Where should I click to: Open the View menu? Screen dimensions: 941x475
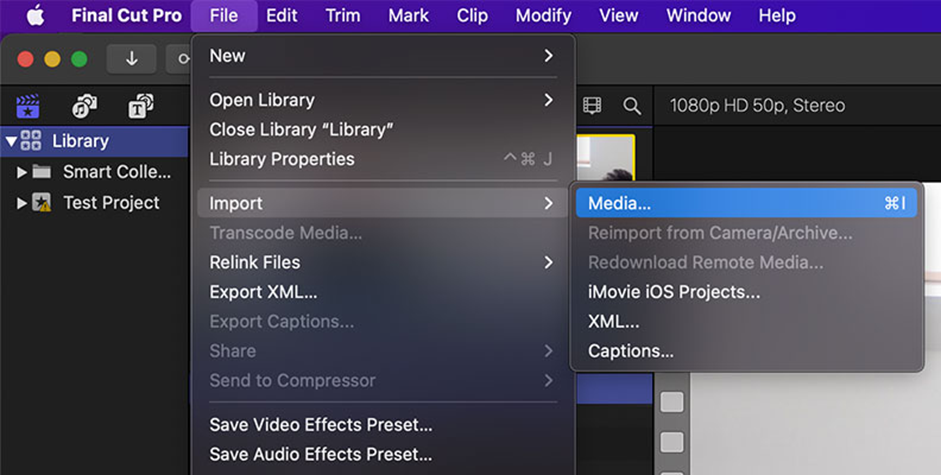(619, 16)
